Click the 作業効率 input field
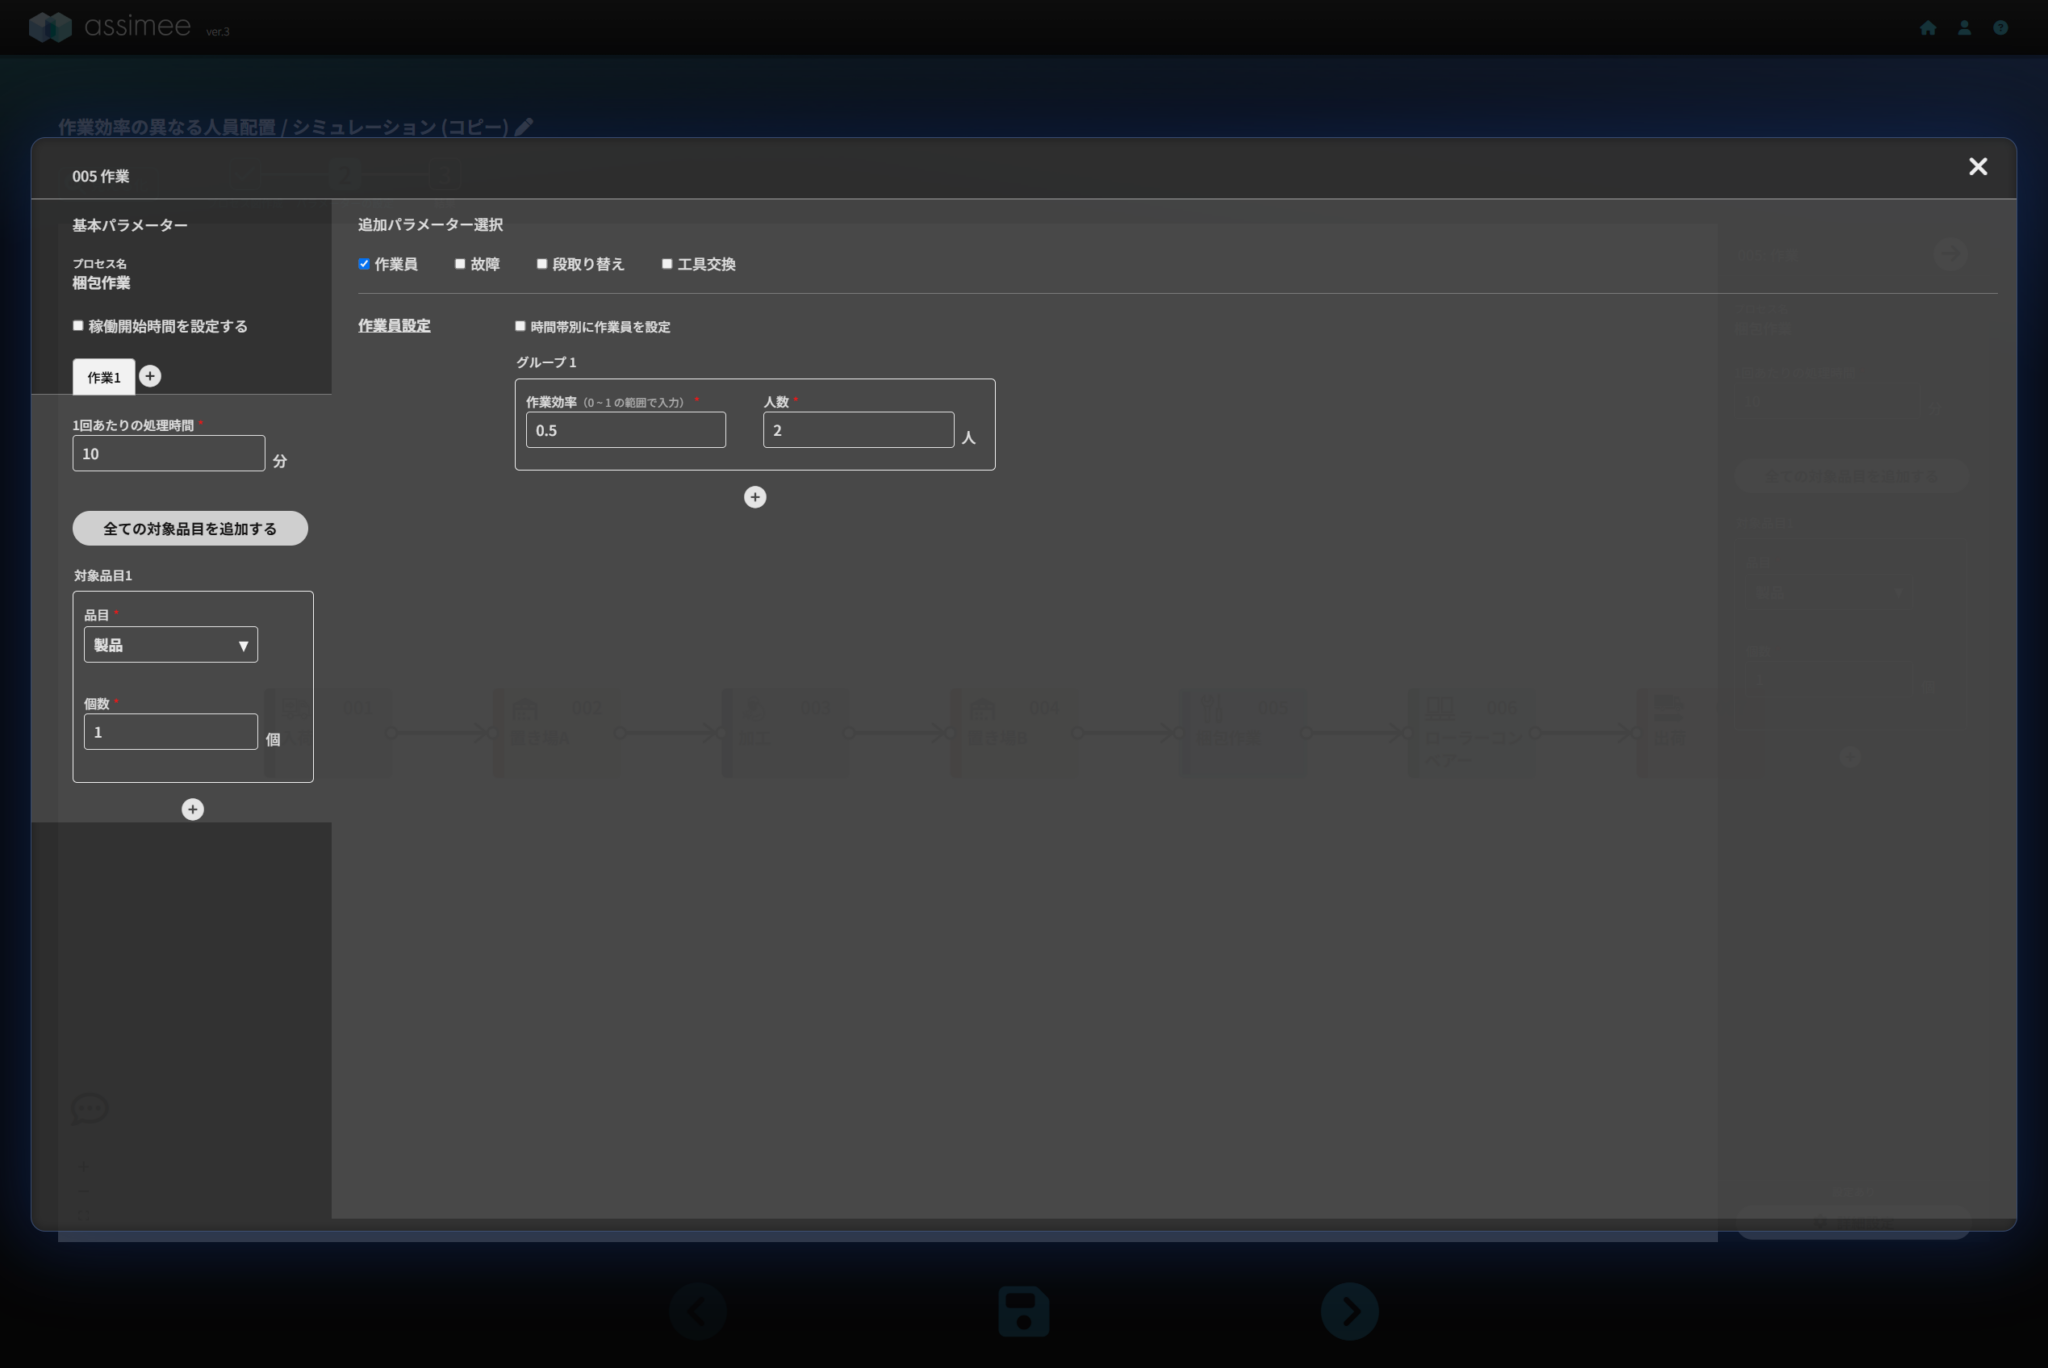Image resolution: width=2048 pixels, height=1368 pixels. click(625, 430)
